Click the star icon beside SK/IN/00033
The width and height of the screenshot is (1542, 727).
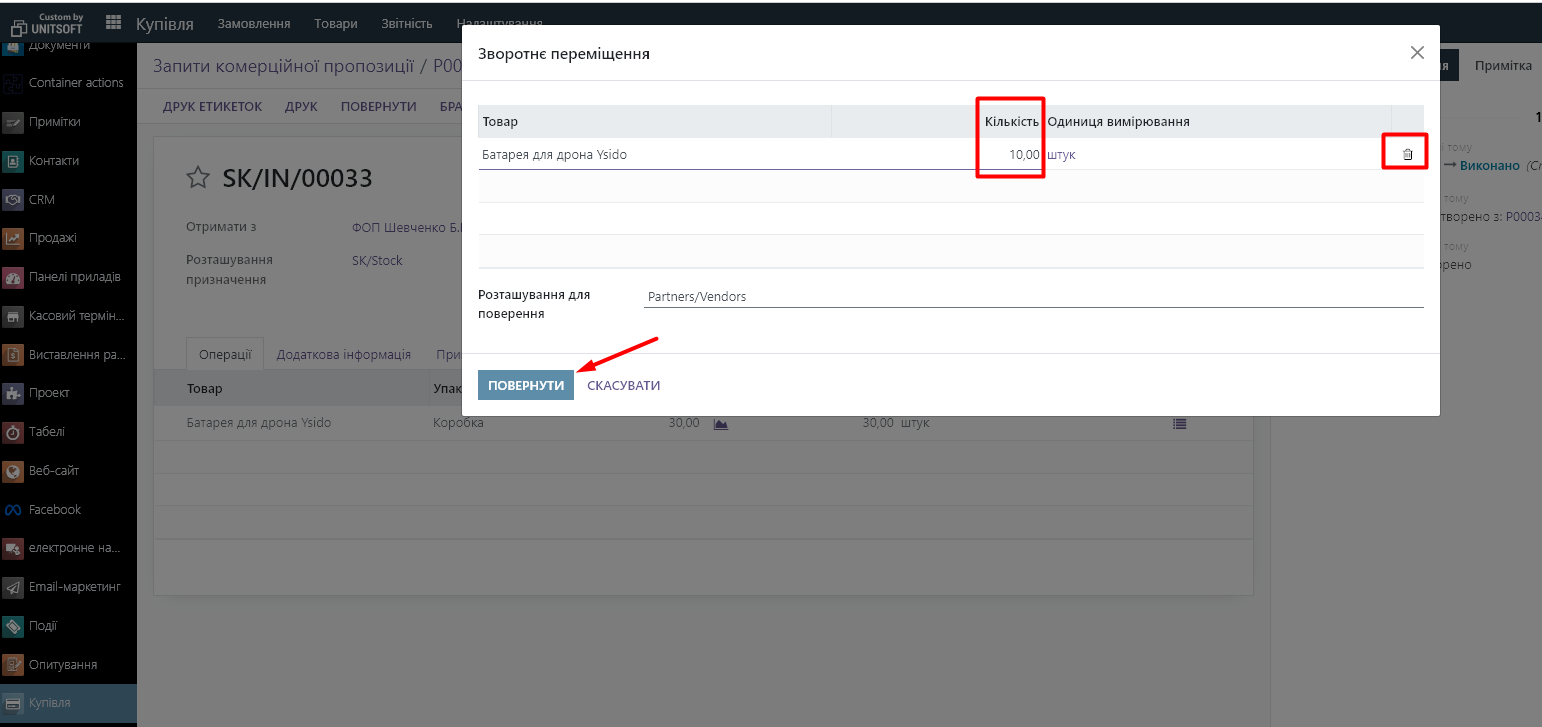point(198,178)
